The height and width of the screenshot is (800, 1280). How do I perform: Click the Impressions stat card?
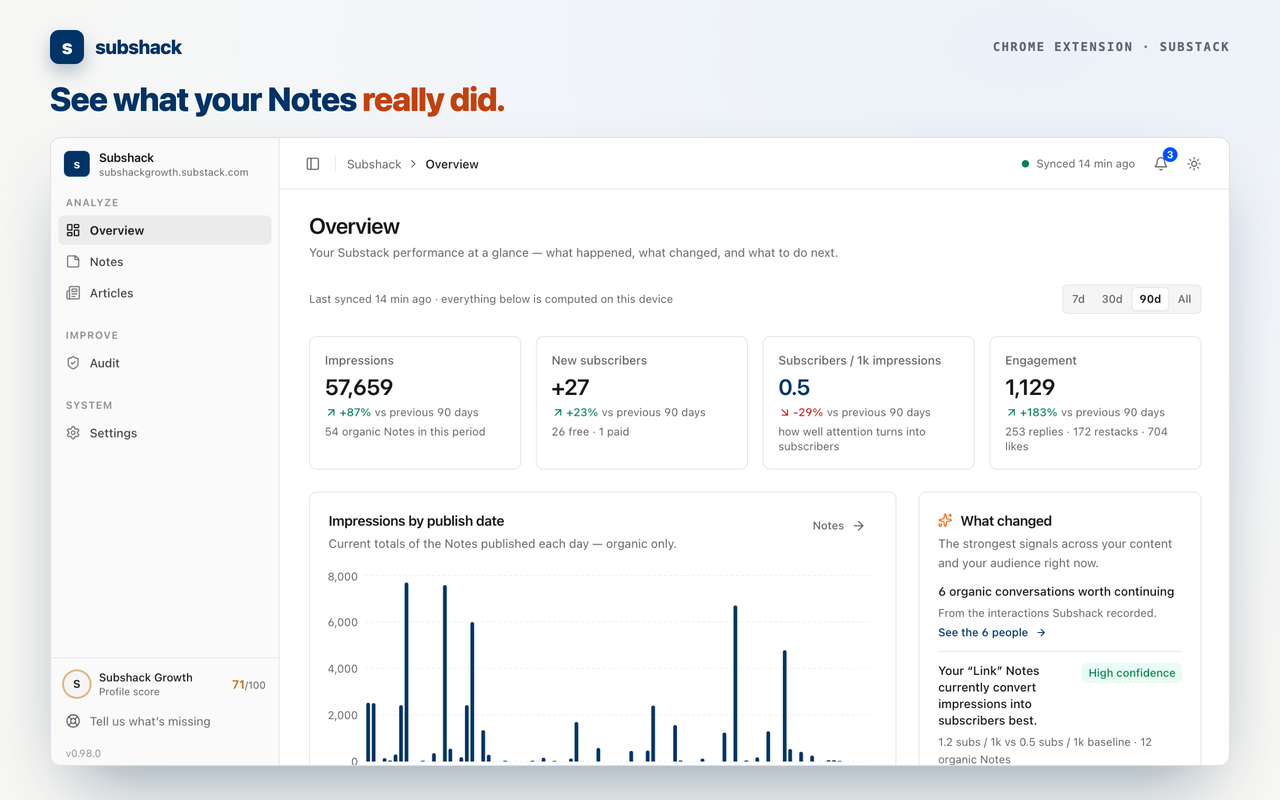click(x=415, y=402)
